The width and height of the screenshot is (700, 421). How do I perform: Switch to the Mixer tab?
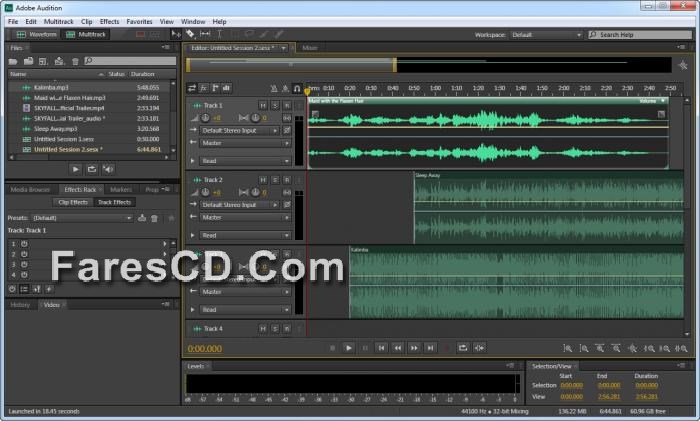310,48
